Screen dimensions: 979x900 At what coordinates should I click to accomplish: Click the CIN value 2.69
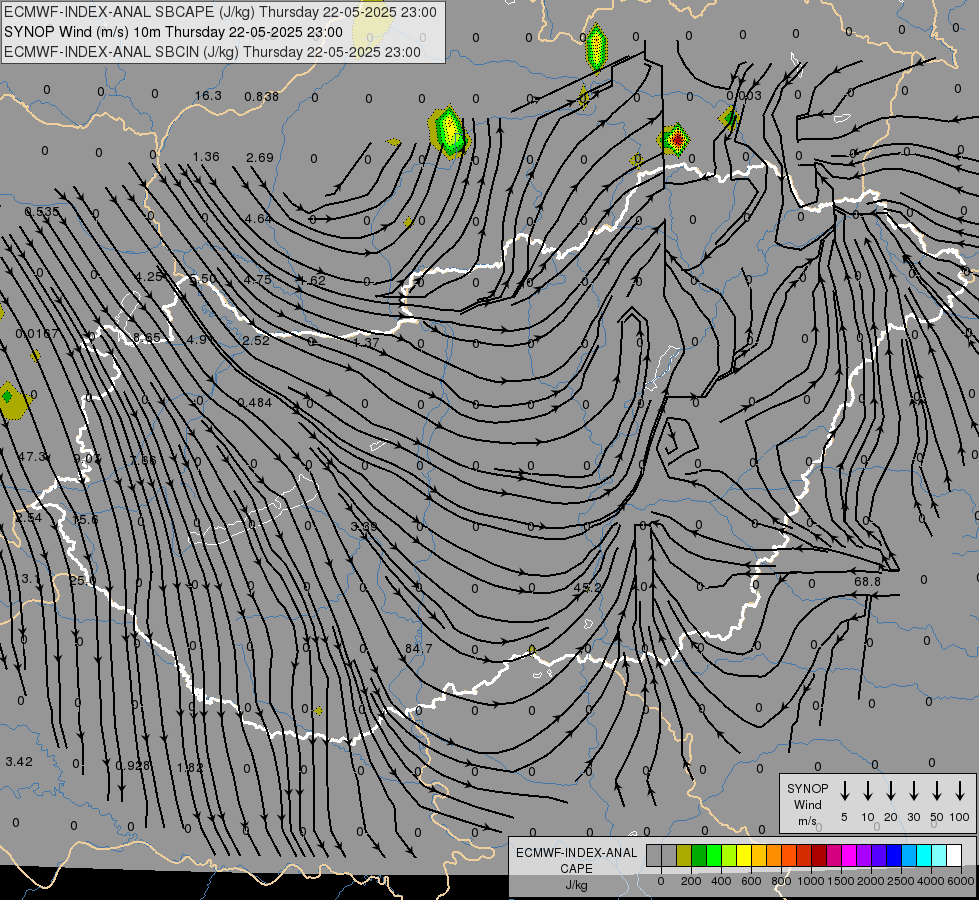(x=260, y=157)
